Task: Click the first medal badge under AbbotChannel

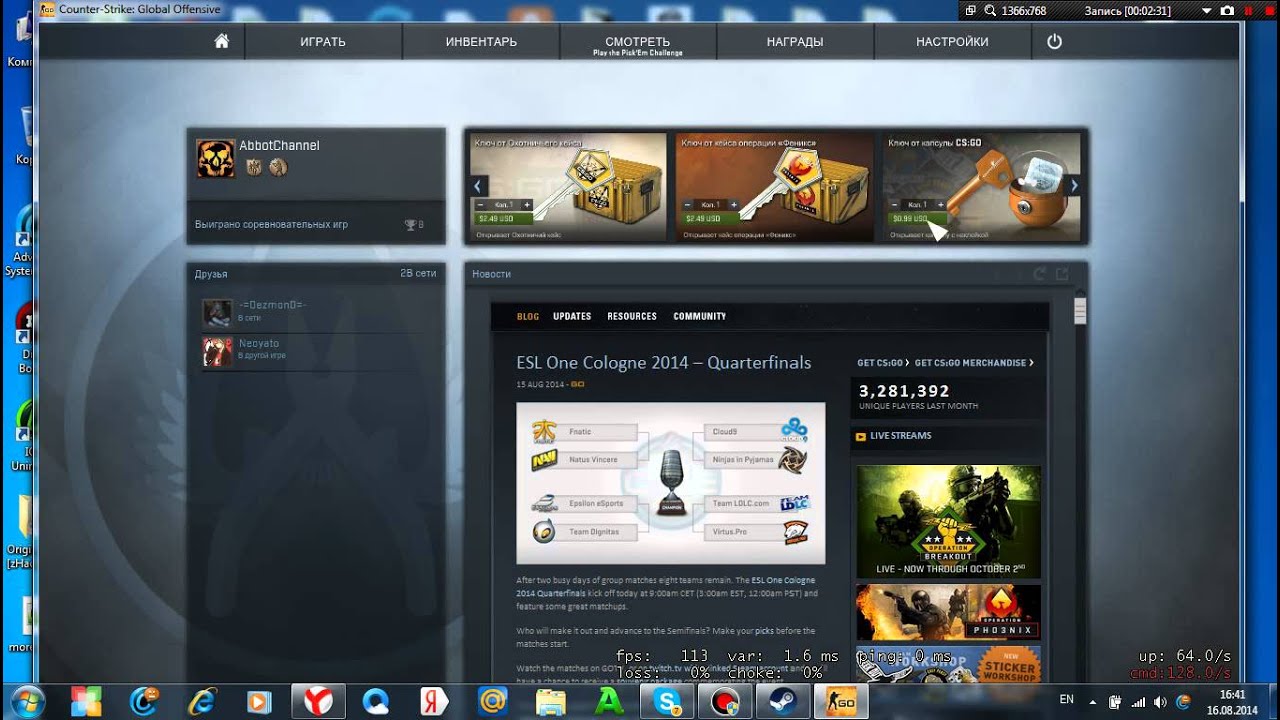Action: [x=254, y=167]
